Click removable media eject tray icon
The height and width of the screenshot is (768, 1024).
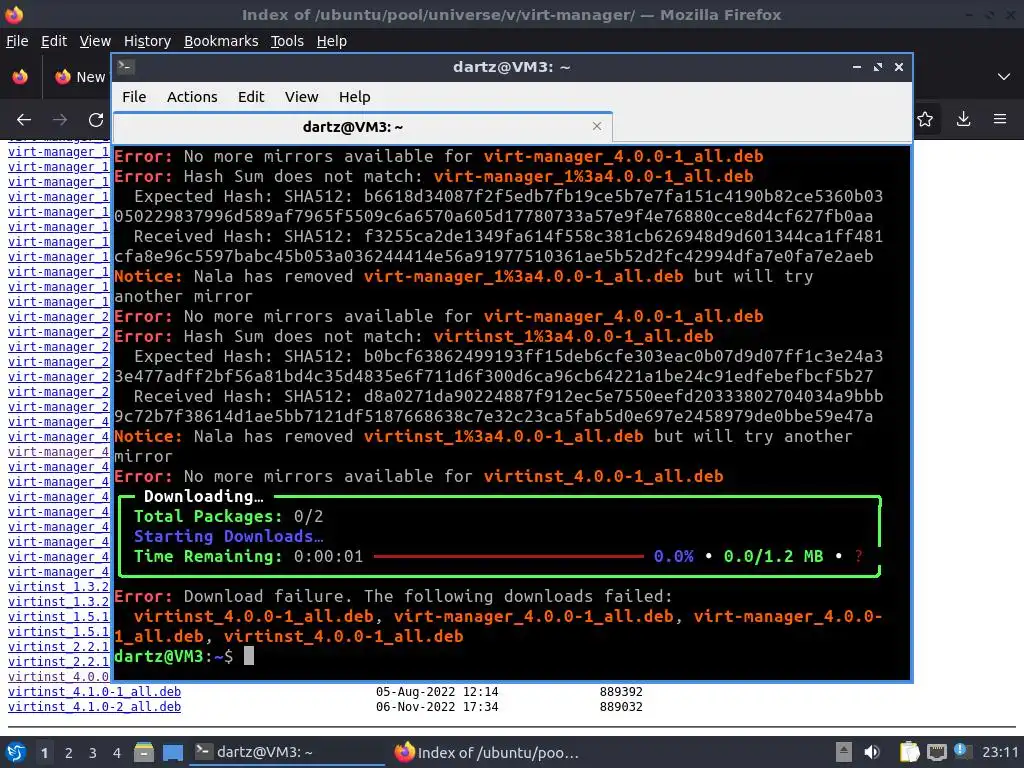844,752
